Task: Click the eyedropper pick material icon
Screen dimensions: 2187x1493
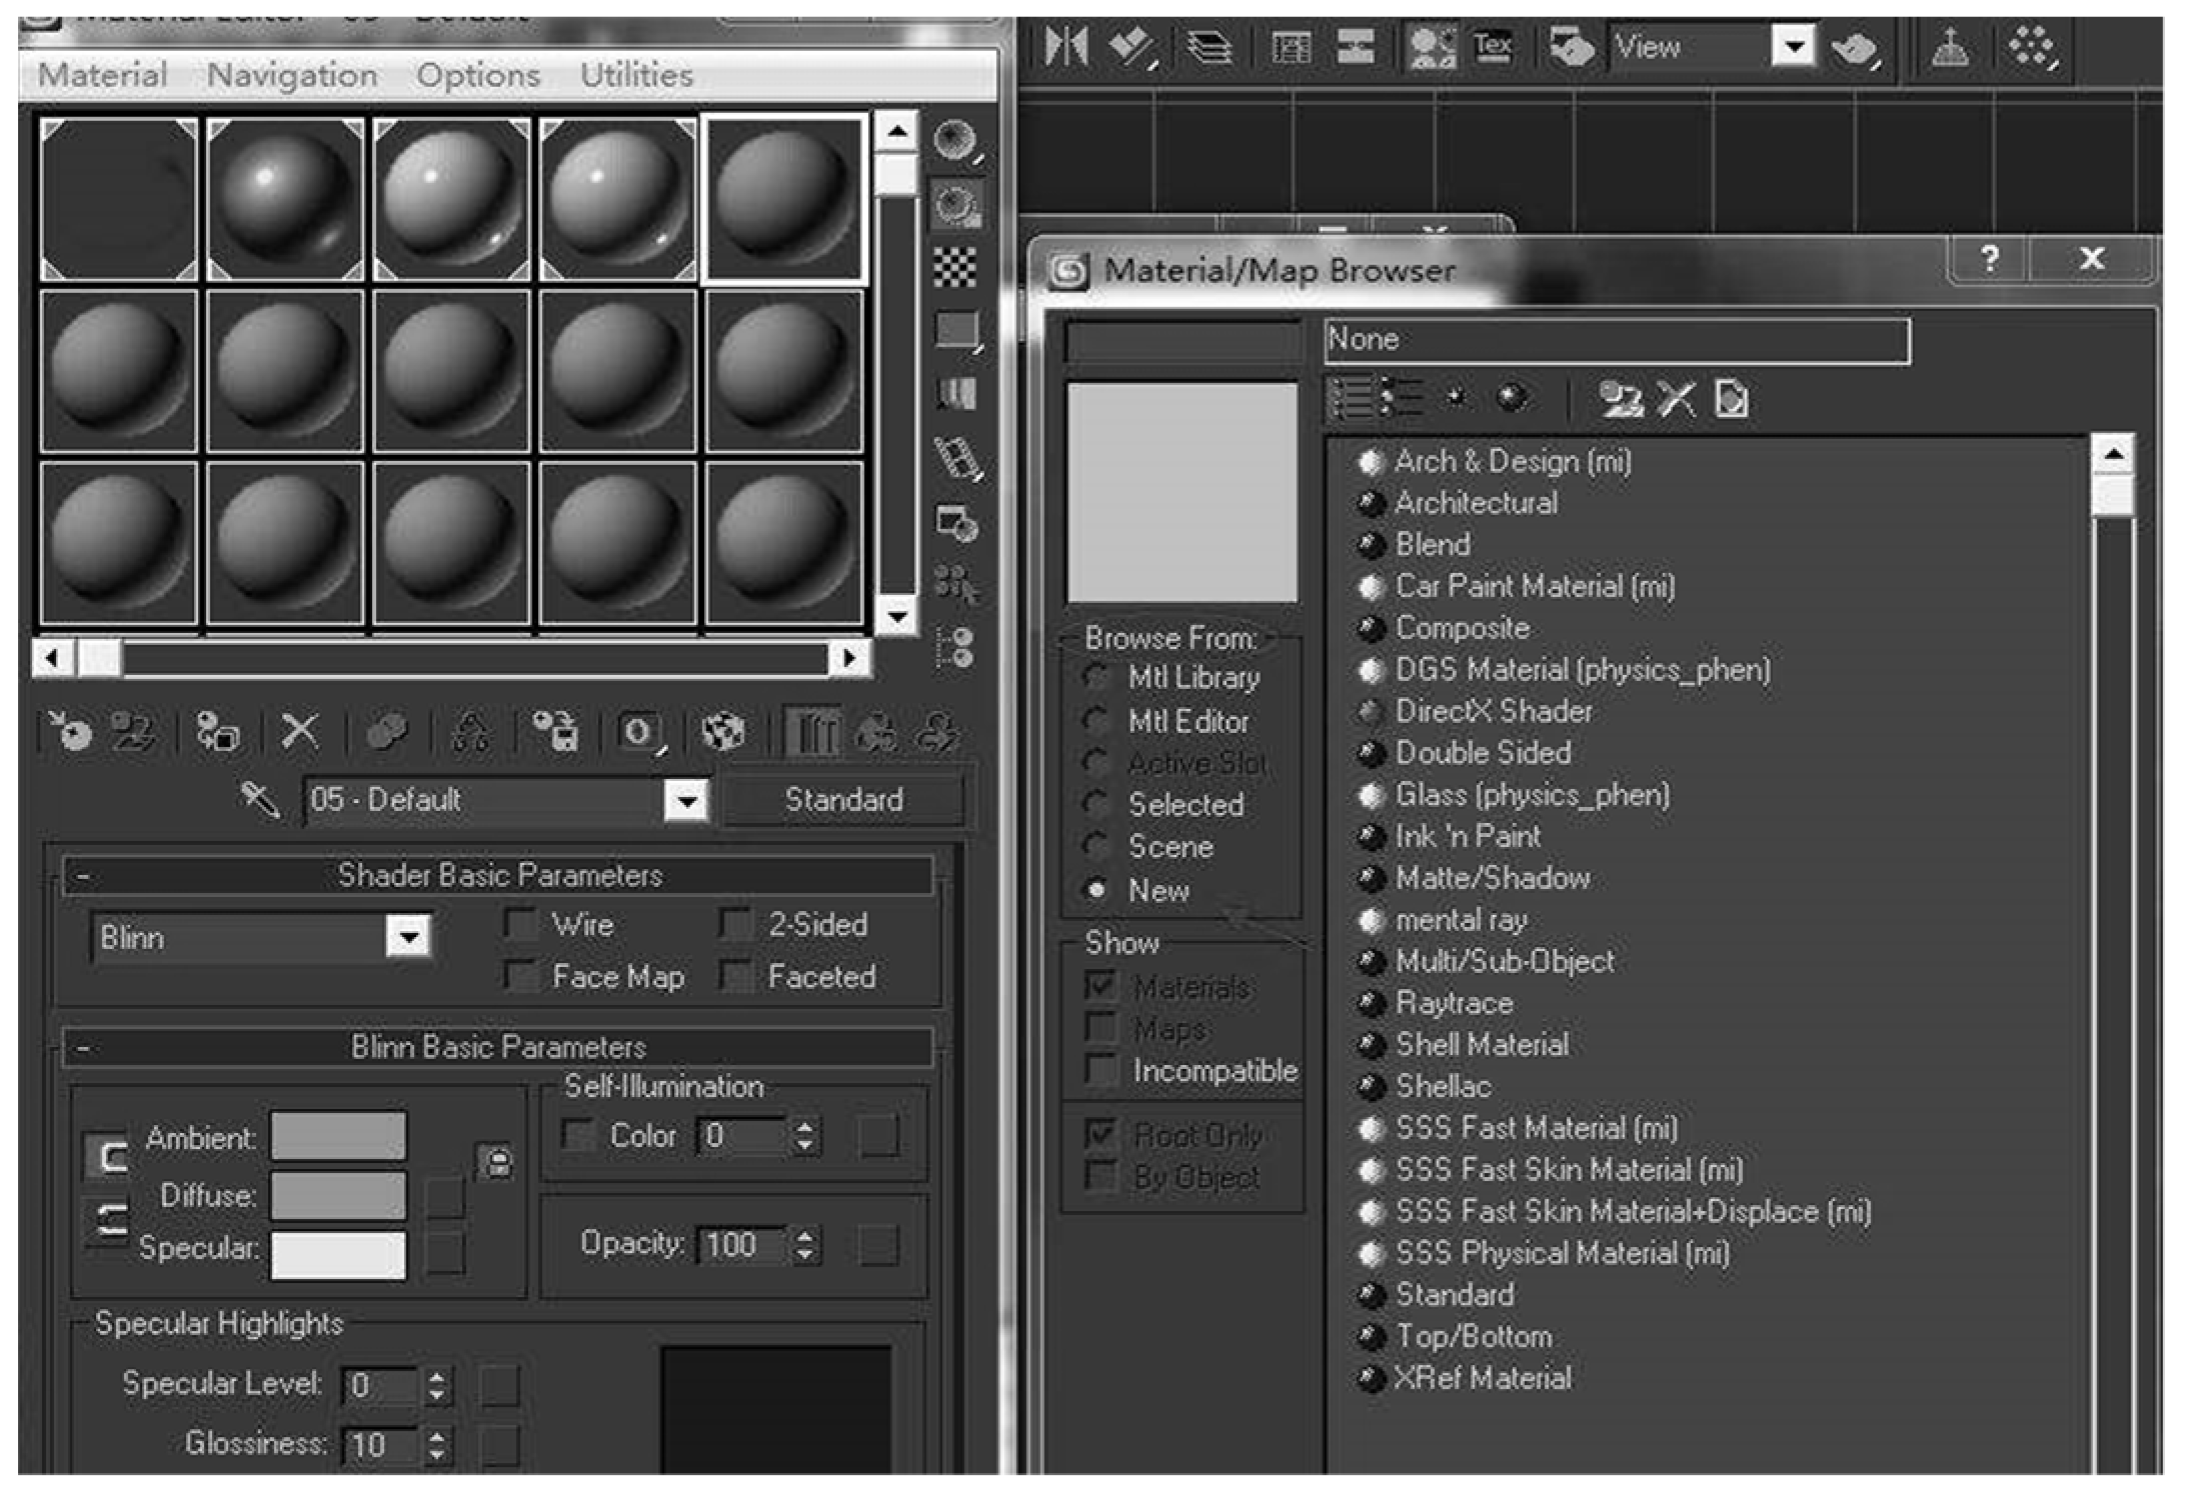Action: pyautogui.click(x=259, y=799)
